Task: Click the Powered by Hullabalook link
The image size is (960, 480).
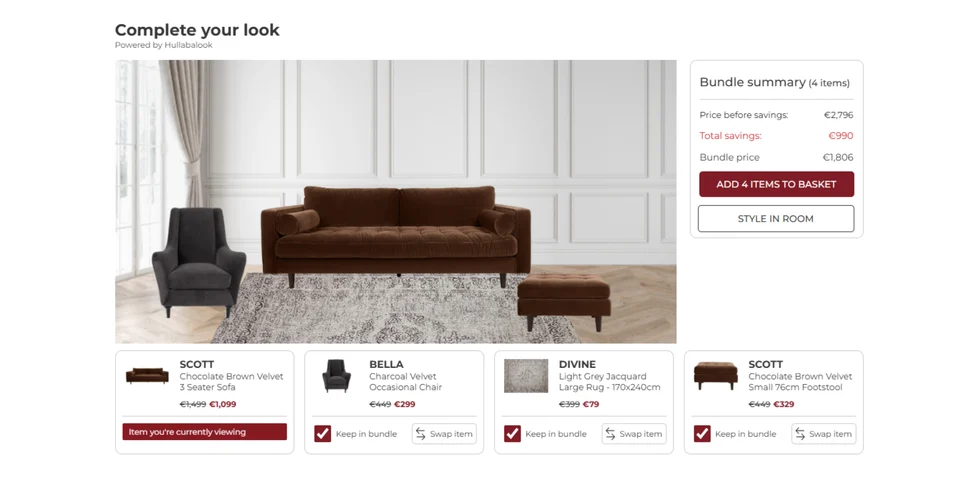Action: 164,45
